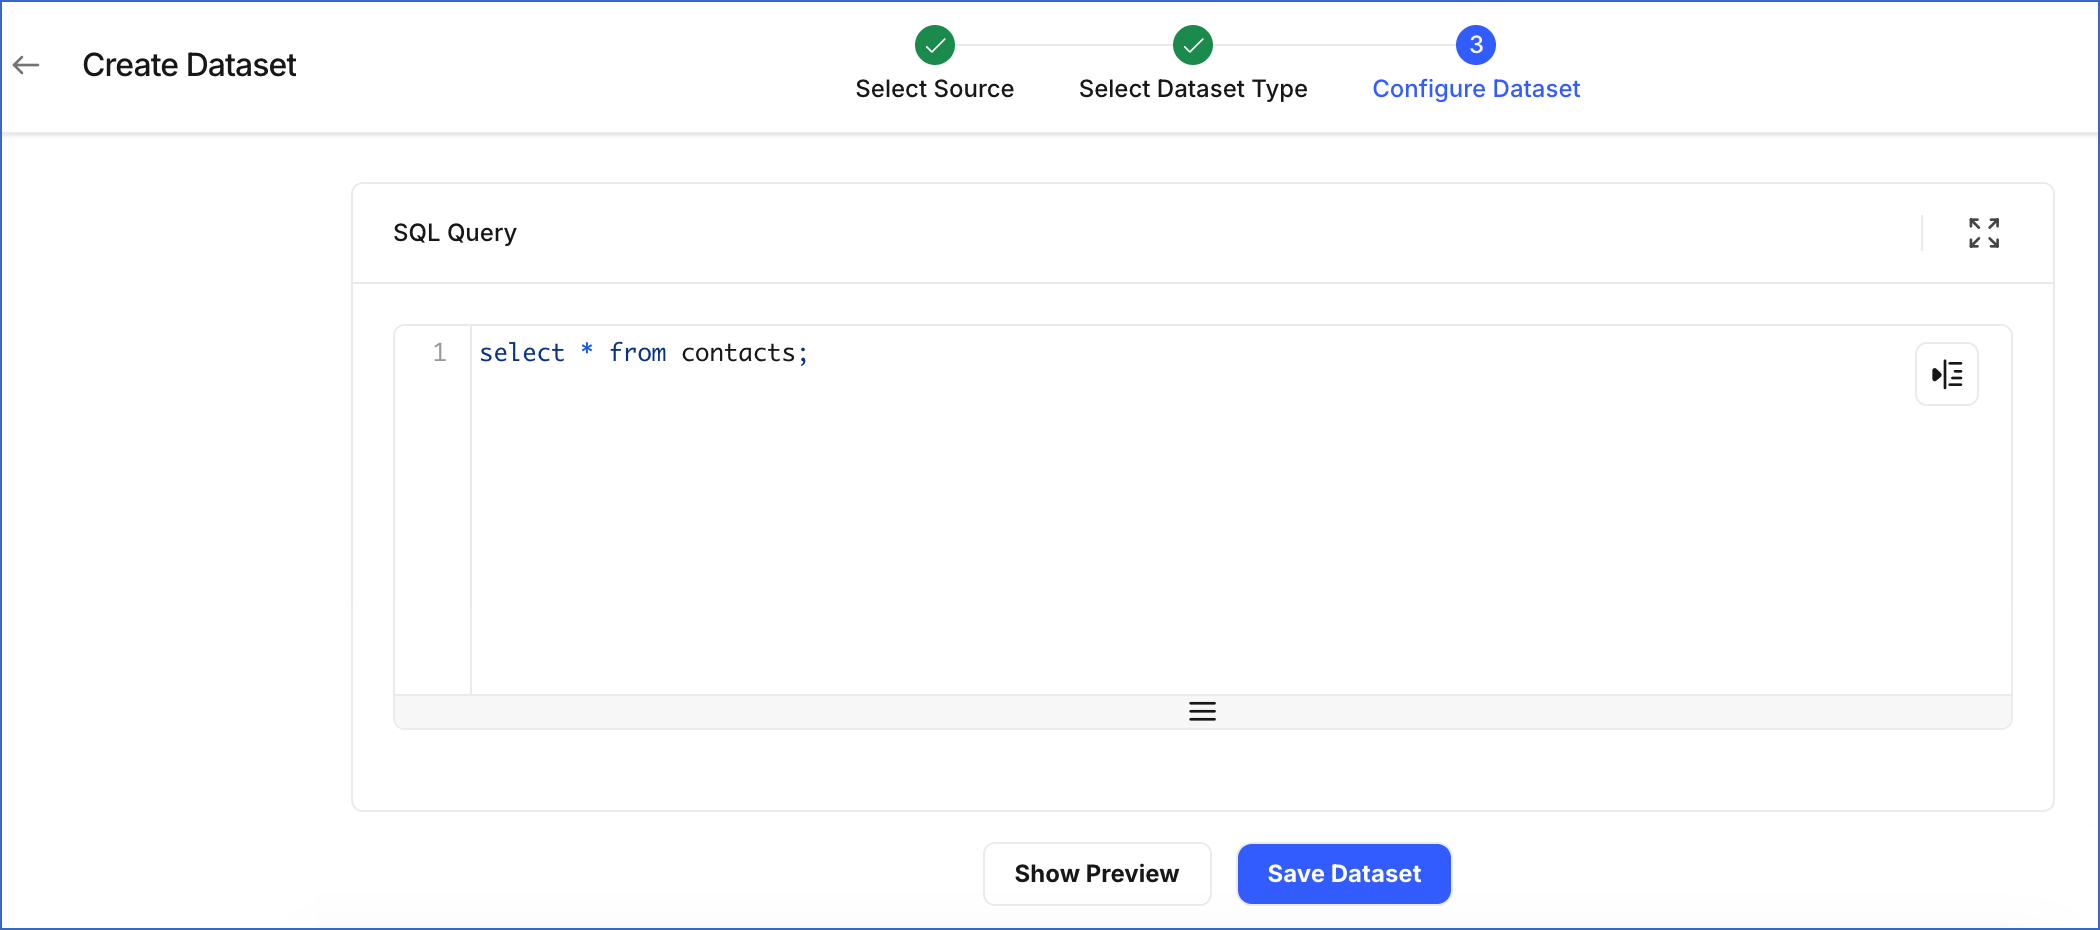Go to the Select Source step label
This screenshot has height=930, width=2100.
pyautogui.click(x=935, y=89)
